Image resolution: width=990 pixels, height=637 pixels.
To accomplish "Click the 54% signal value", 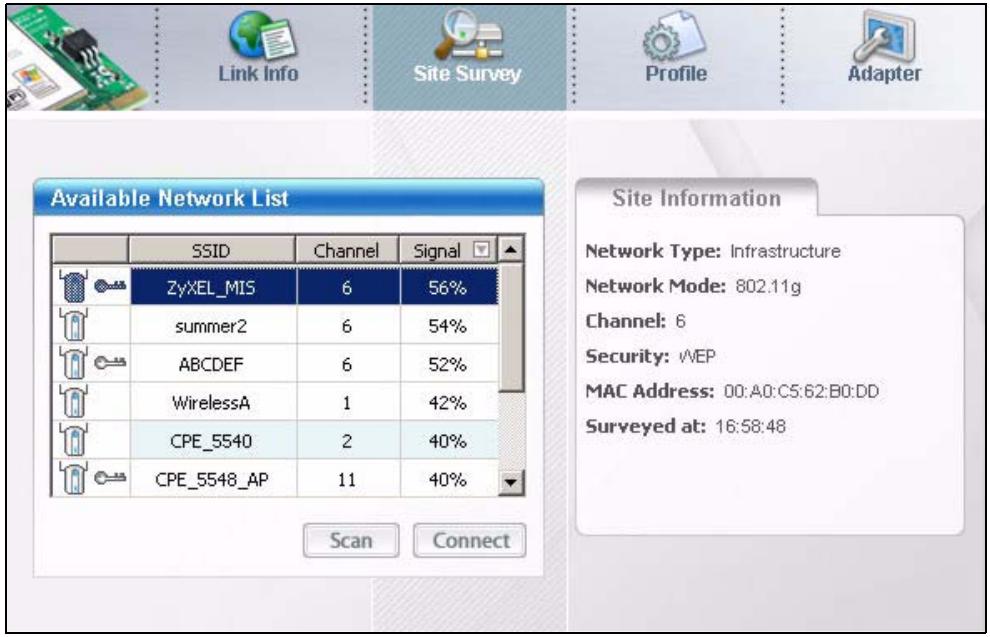I will click(x=448, y=326).
